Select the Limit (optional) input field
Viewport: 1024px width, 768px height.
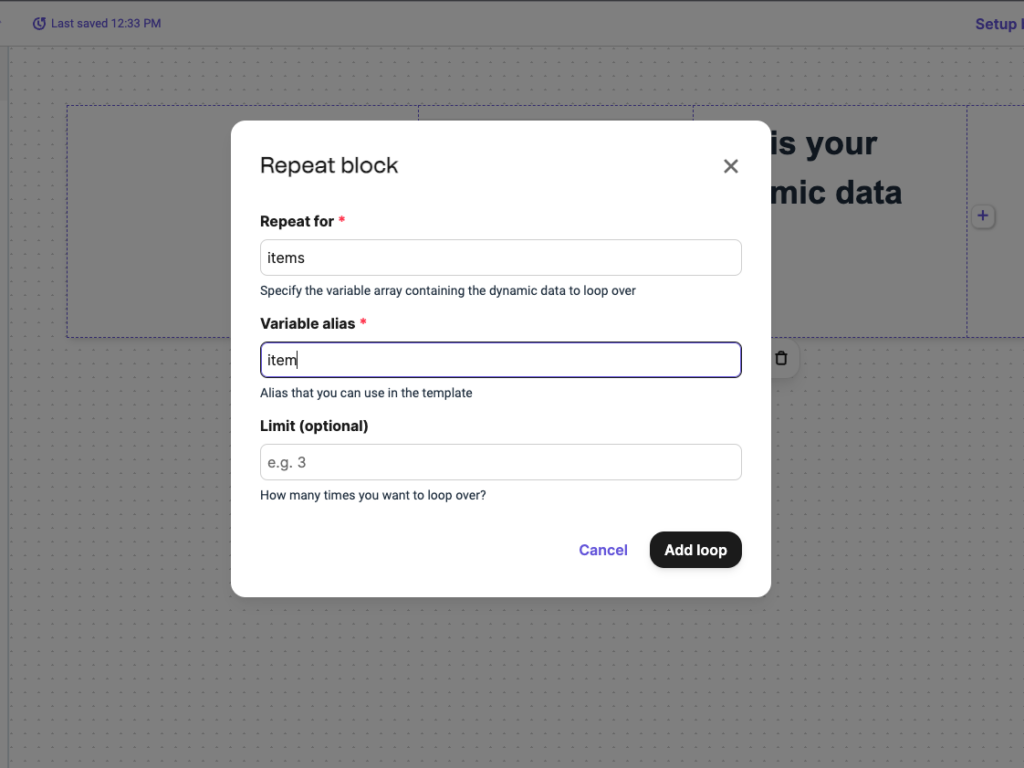(500, 462)
